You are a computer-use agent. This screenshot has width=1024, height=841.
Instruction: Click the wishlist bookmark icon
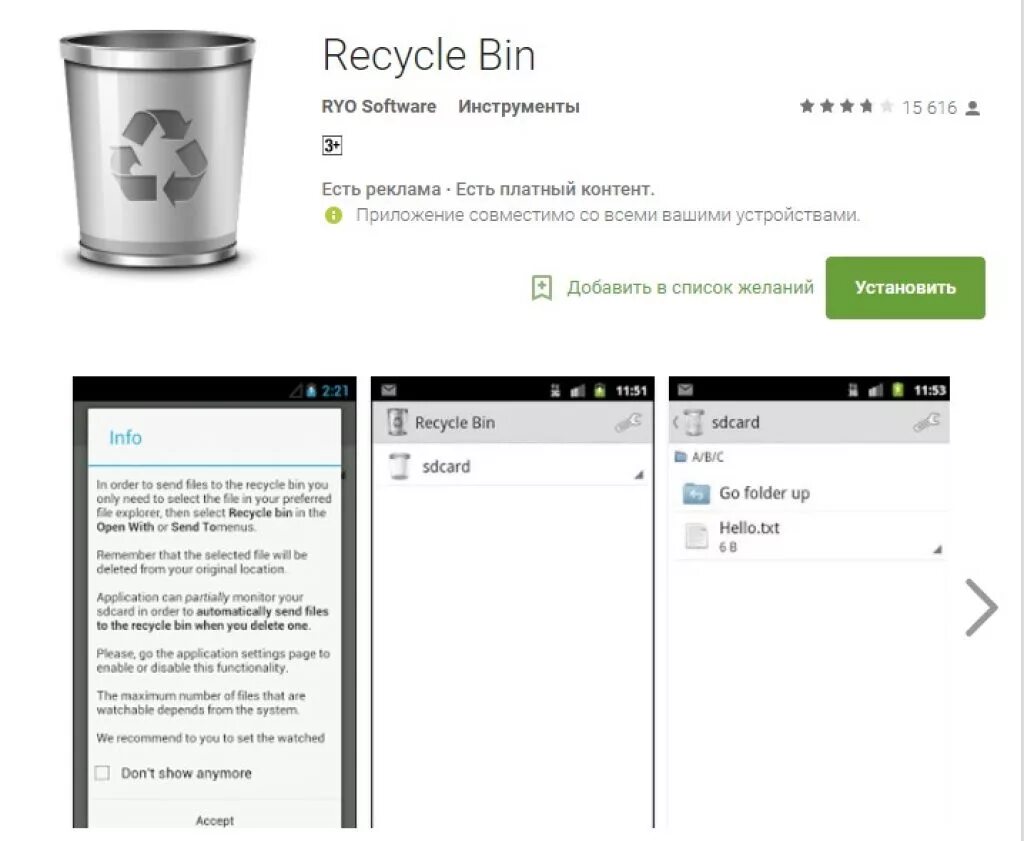pyautogui.click(x=541, y=287)
